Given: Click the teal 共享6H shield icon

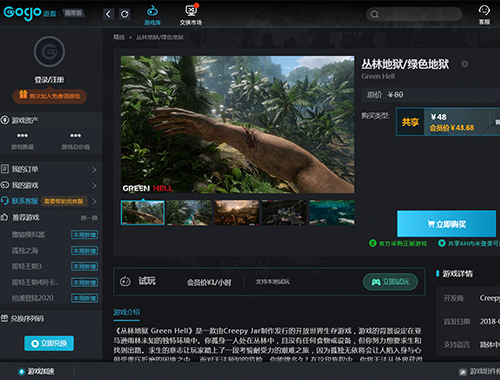Looking at the screenshot, I should pos(442,243).
